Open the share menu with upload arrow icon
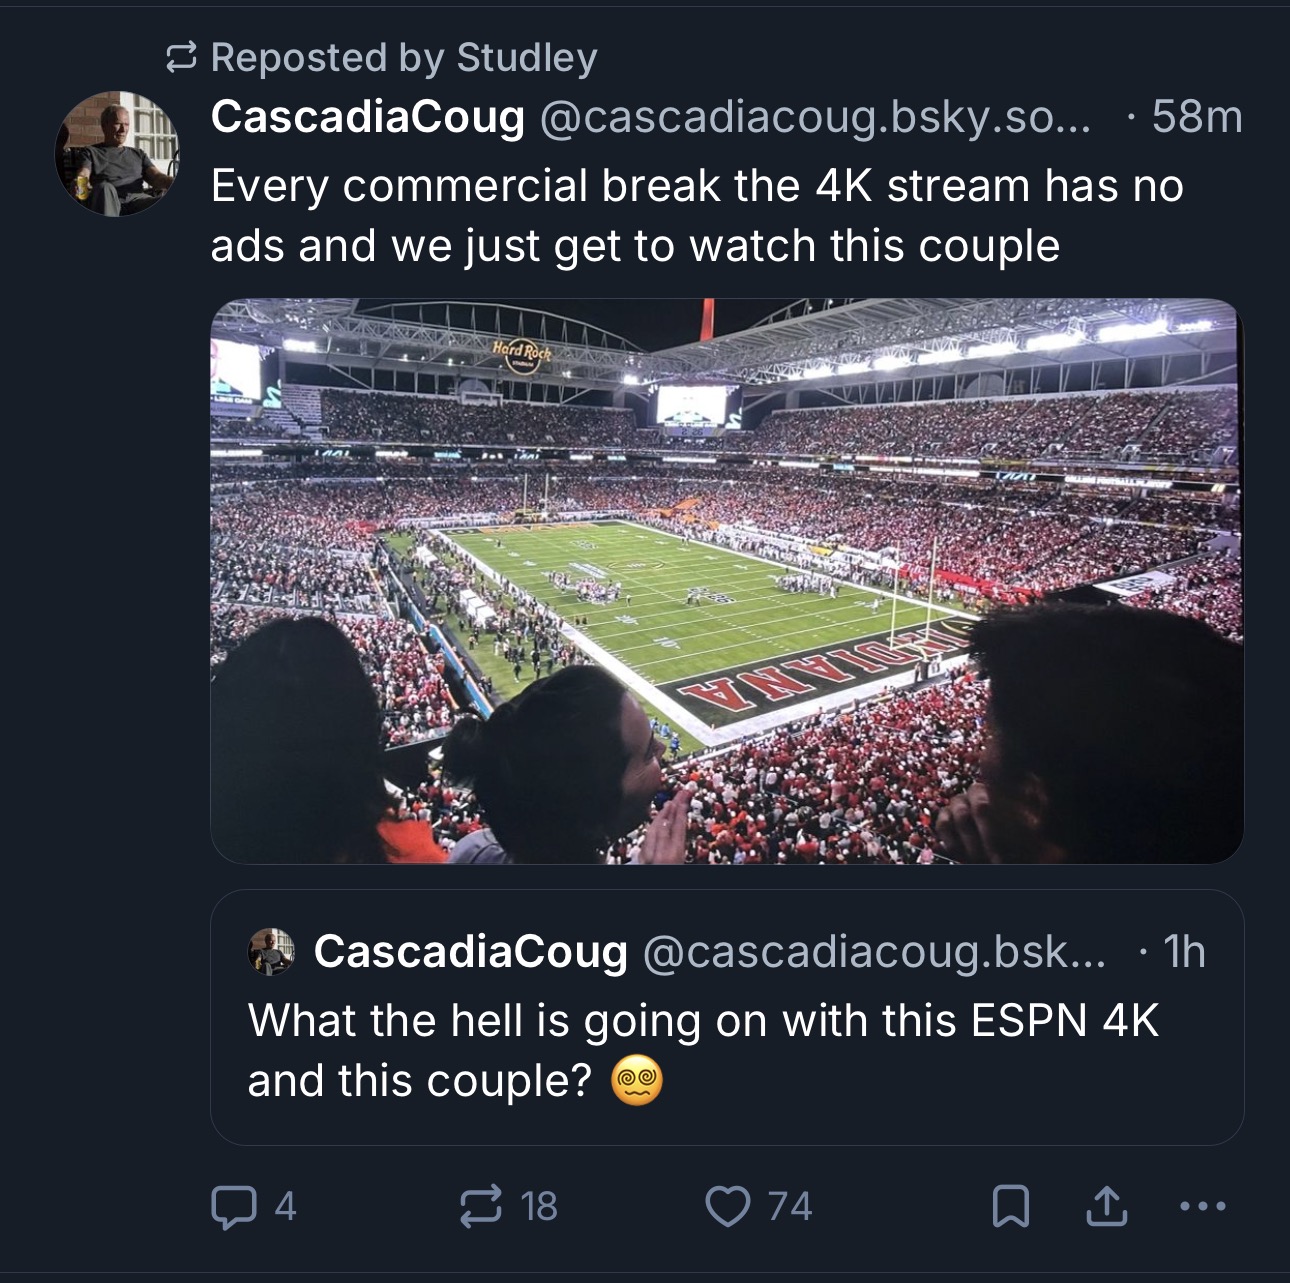 [1107, 1206]
